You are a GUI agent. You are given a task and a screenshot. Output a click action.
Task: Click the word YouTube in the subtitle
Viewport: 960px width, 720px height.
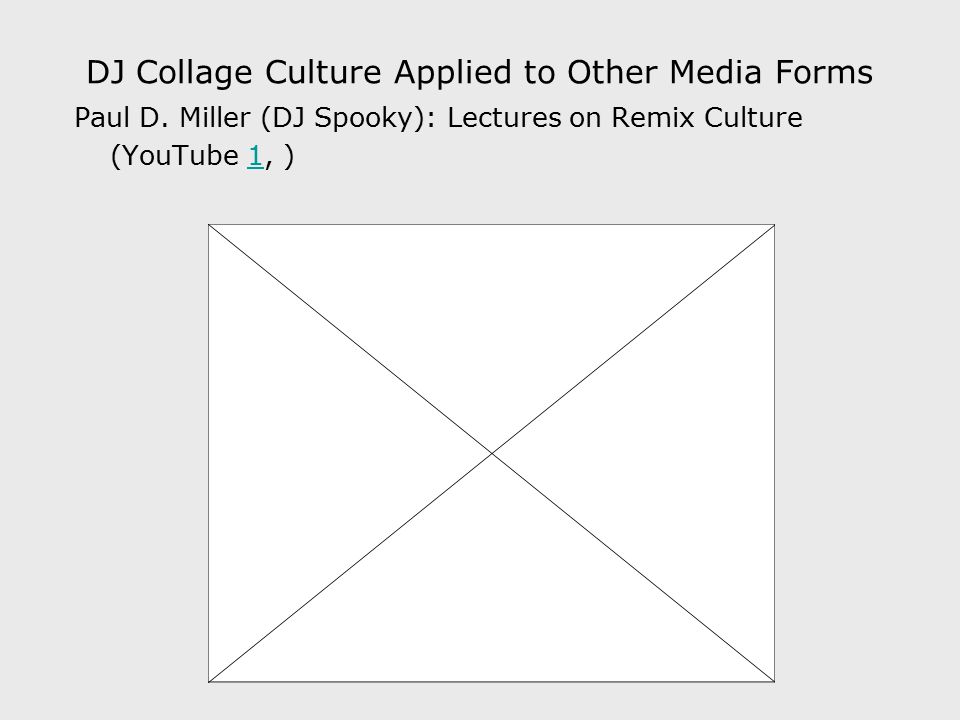181,156
